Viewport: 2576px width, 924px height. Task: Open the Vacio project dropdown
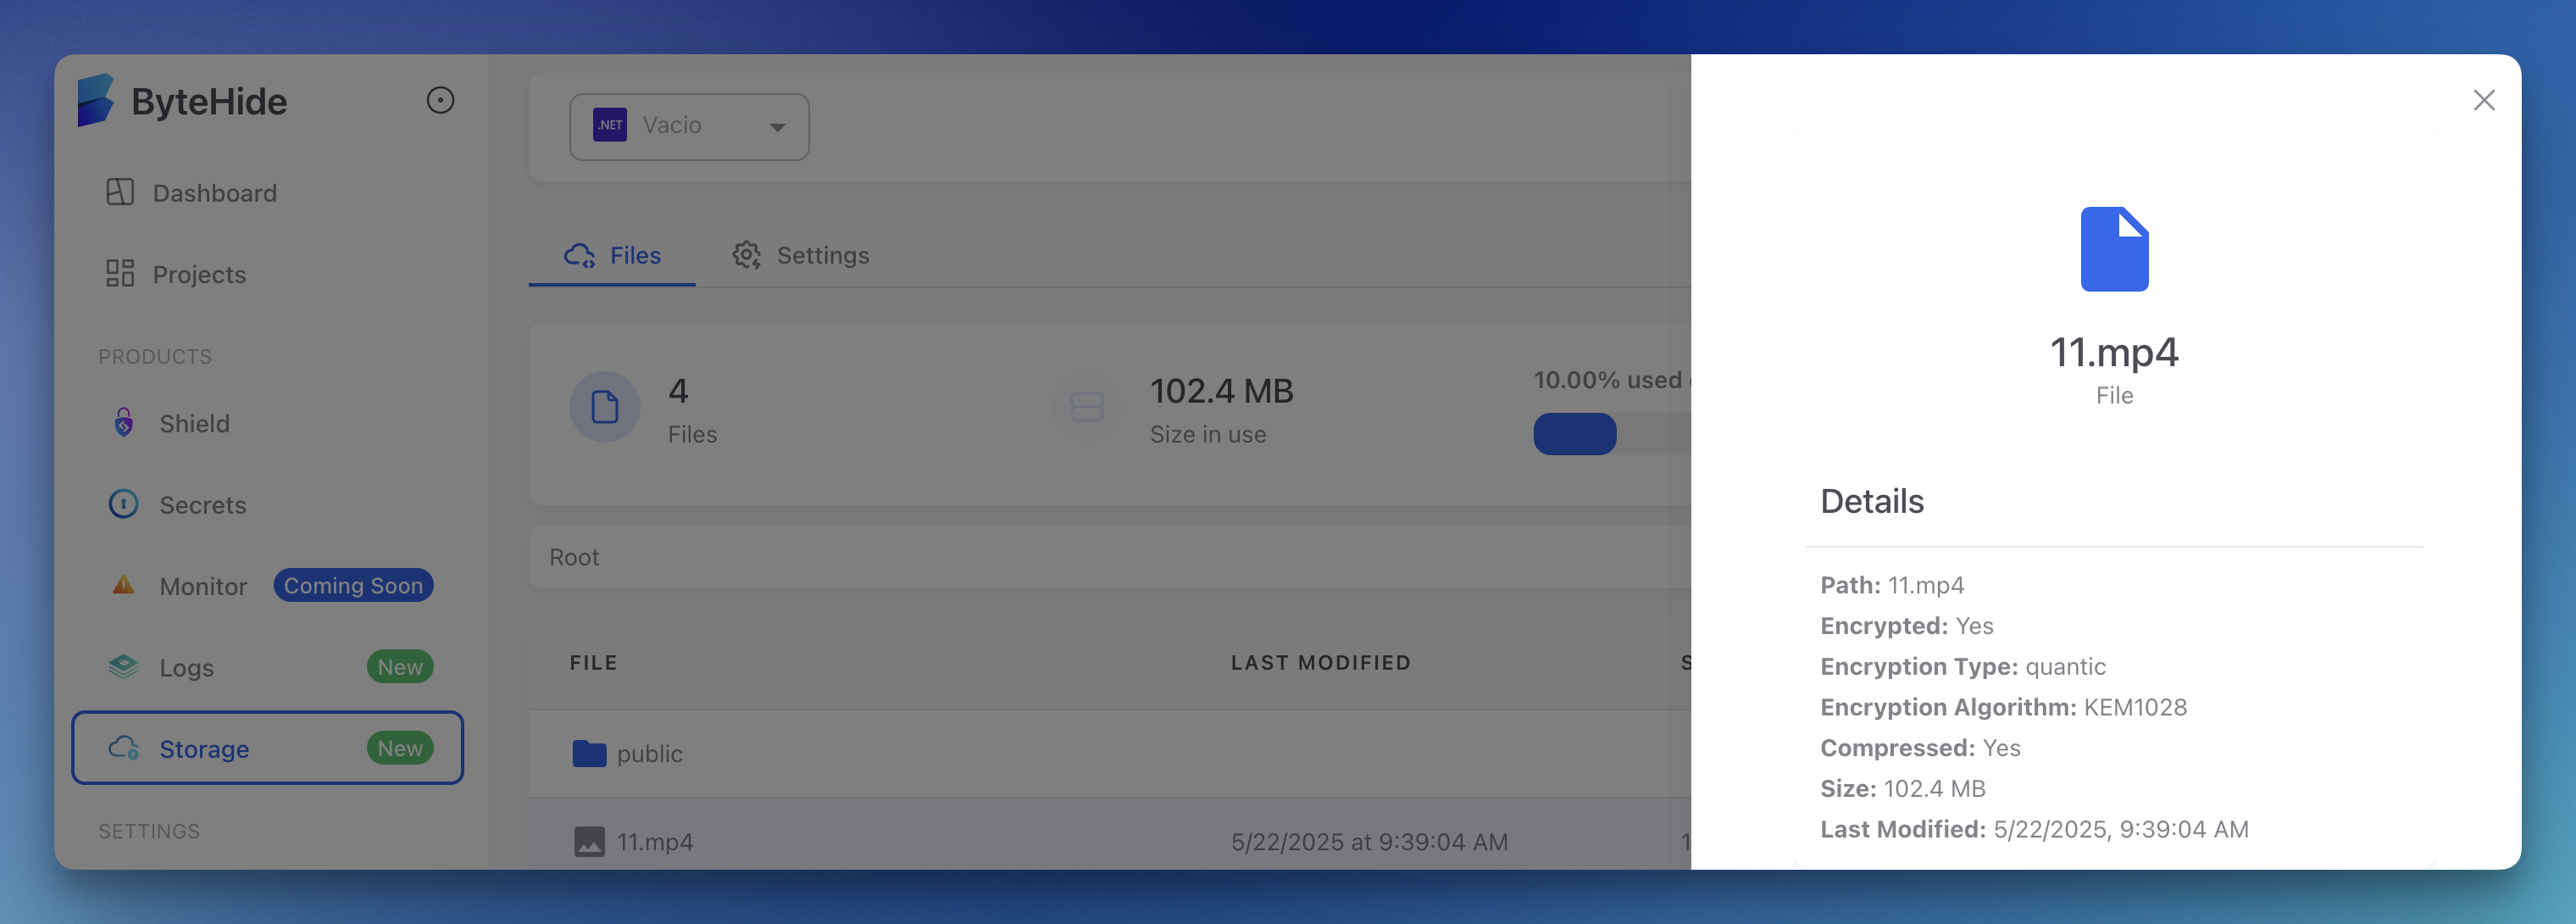tap(688, 126)
